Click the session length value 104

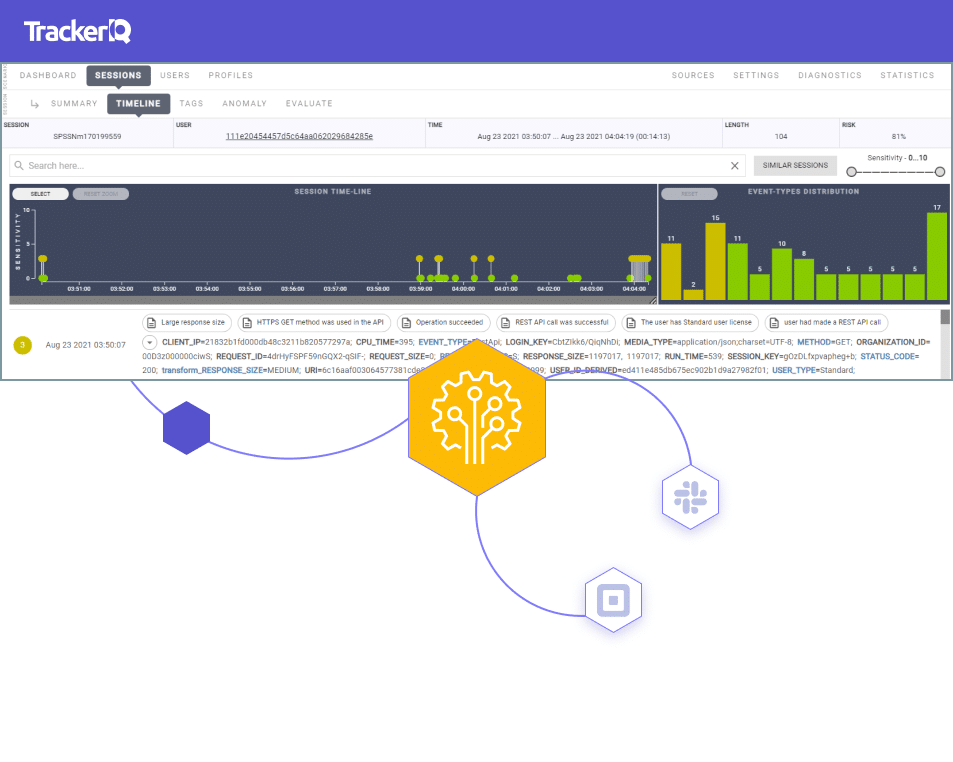(x=781, y=137)
